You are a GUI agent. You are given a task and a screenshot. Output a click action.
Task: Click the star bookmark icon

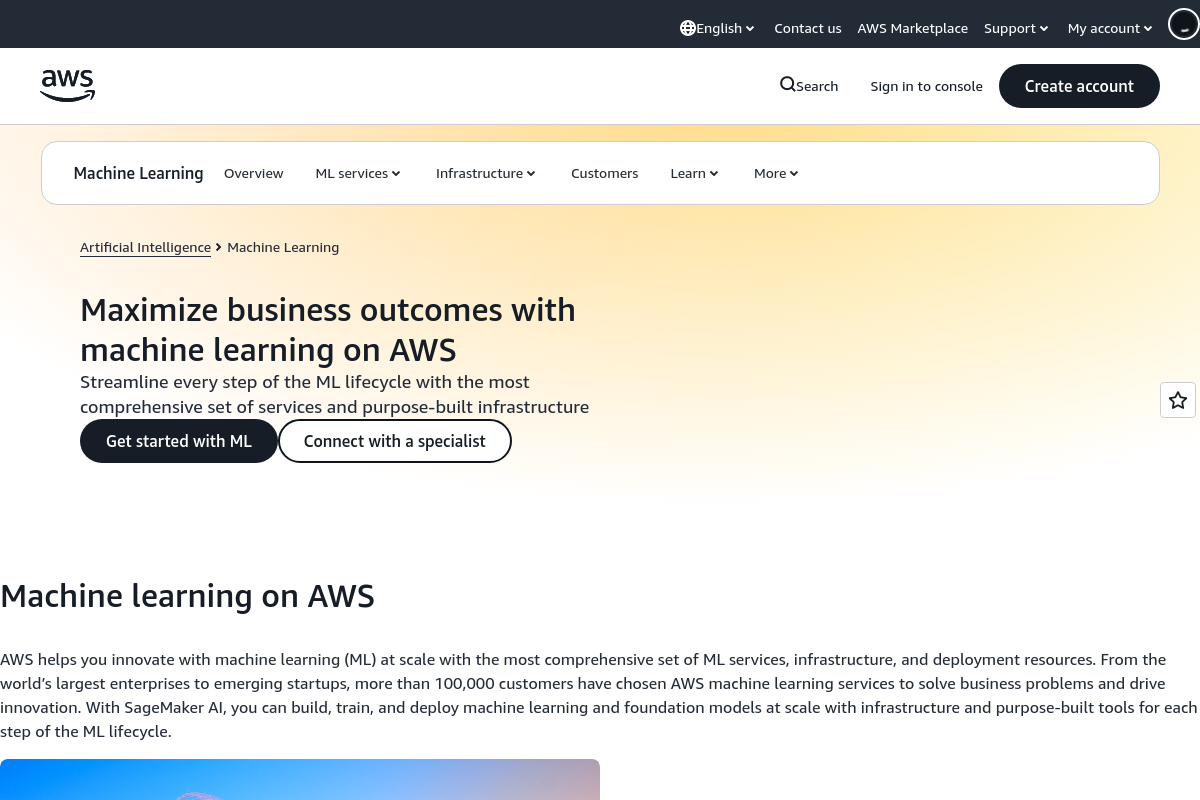tap(1178, 400)
